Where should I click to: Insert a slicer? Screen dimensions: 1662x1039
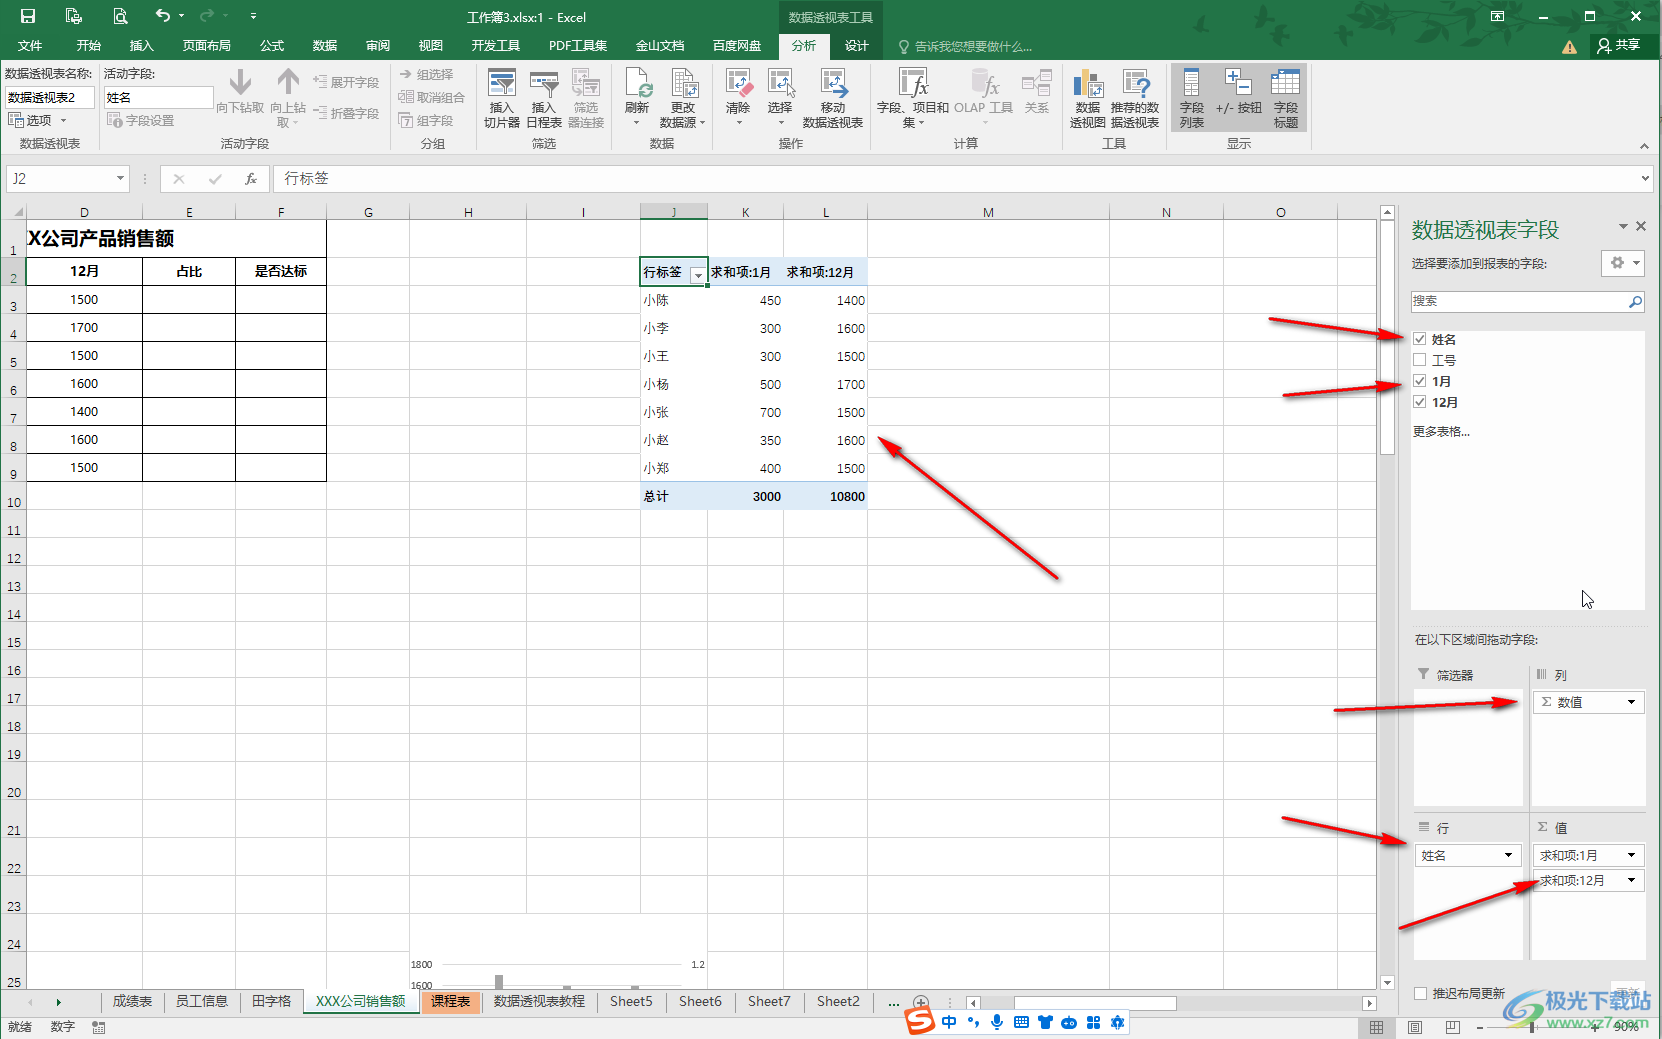[502, 98]
